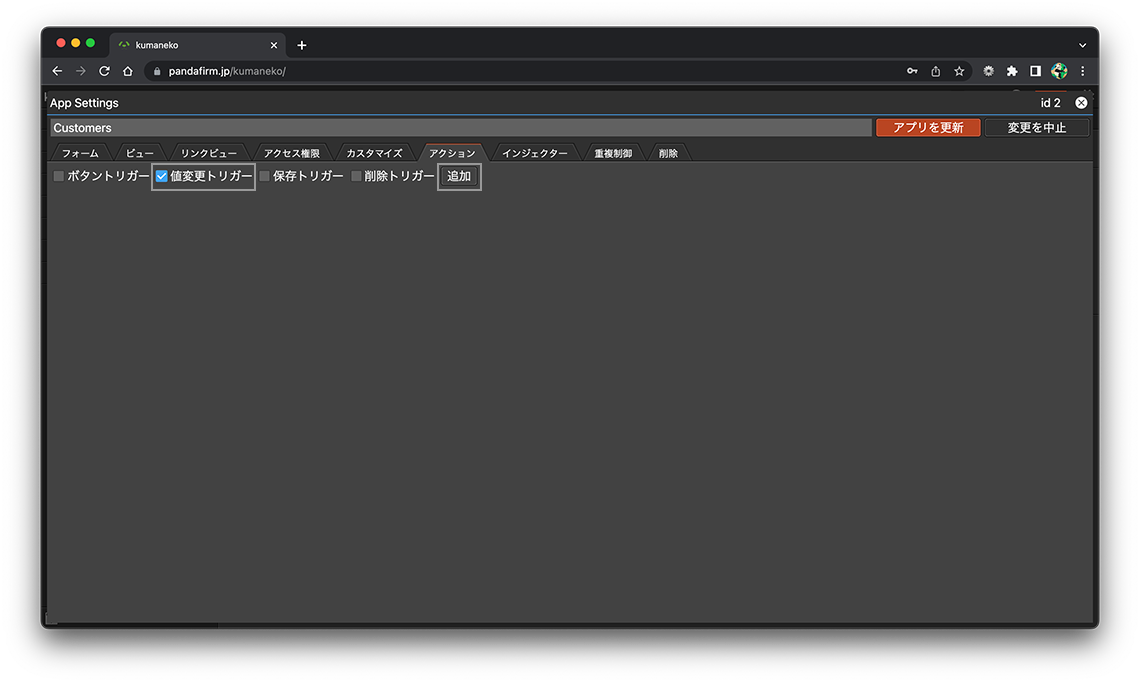Close the App Settings dialog

[x=1081, y=103]
